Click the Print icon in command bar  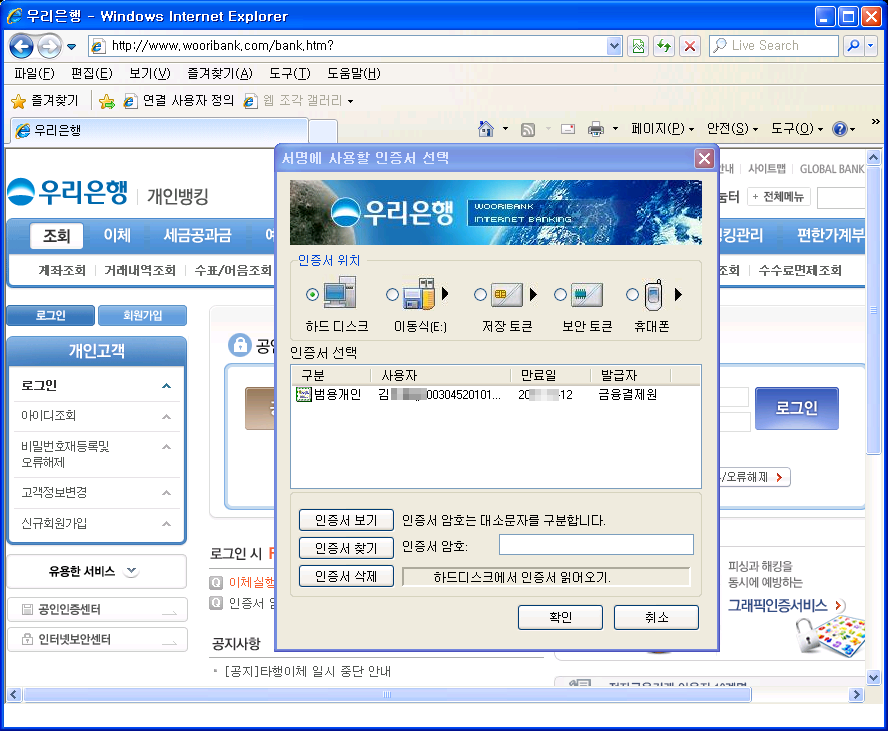596,130
